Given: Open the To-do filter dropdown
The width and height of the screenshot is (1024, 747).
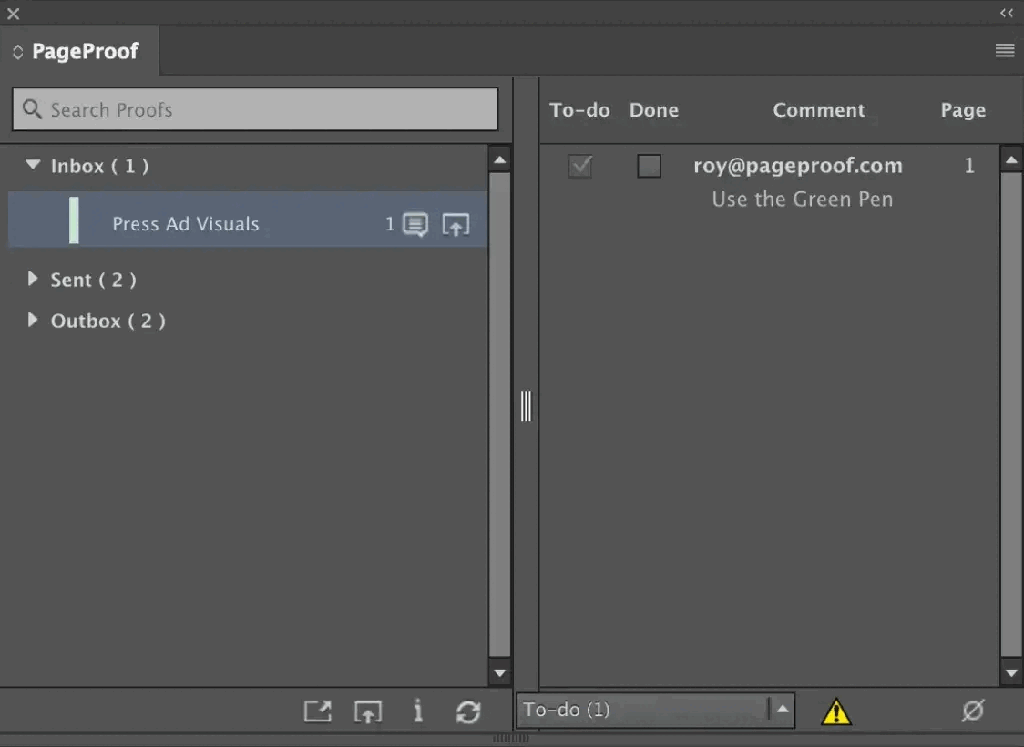Looking at the screenshot, I should 782,710.
